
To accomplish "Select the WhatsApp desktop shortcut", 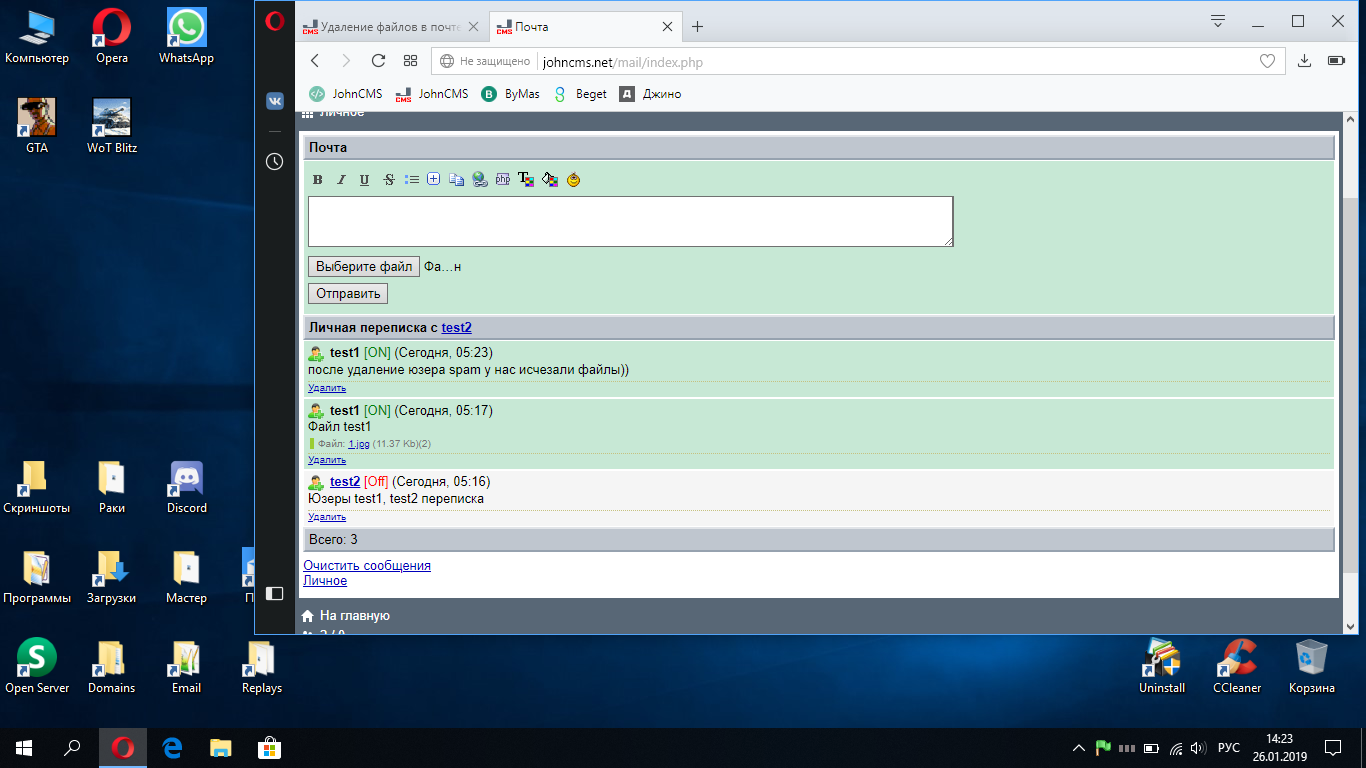I will (x=187, y=37).
